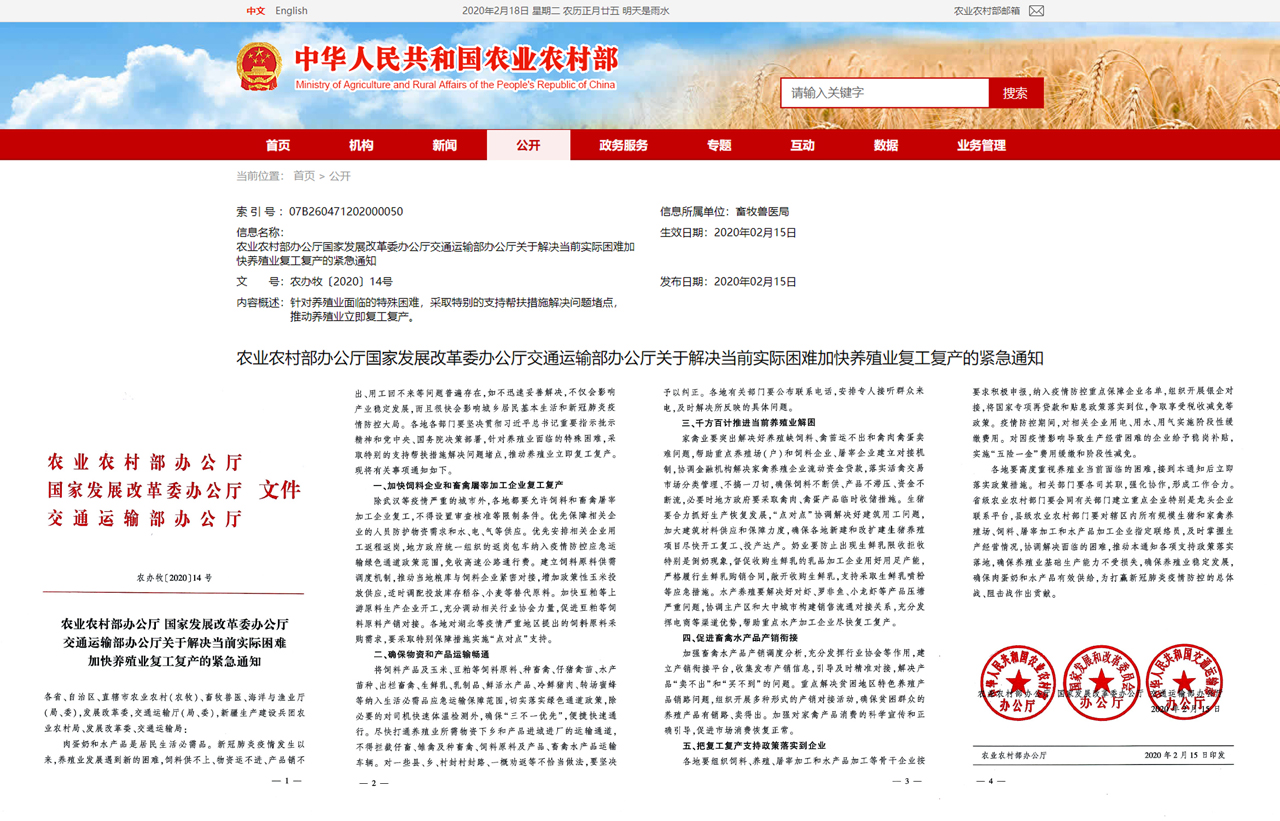Click the ministry title 中华人民共和国农业农村部
The image size is (1280, 821).
click(x=456, y=59)
